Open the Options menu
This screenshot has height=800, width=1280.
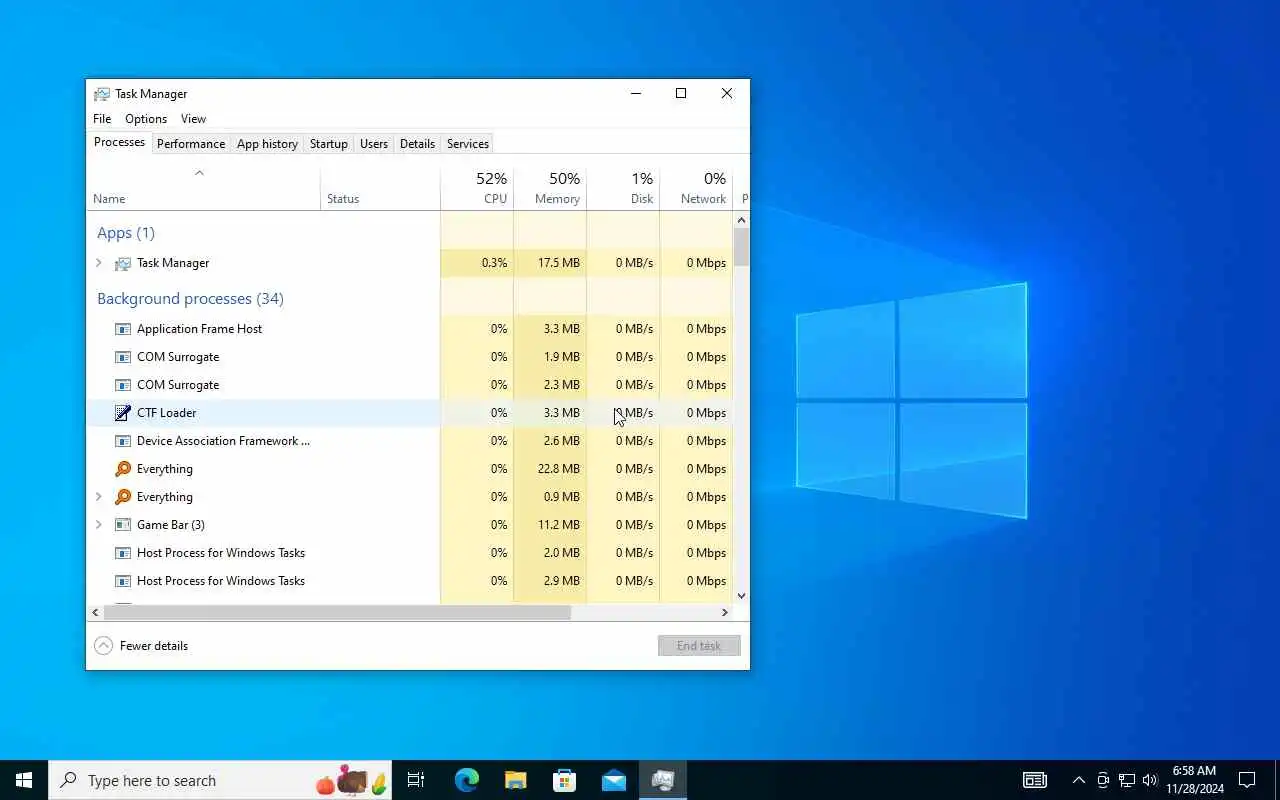[x=146, y=119]
